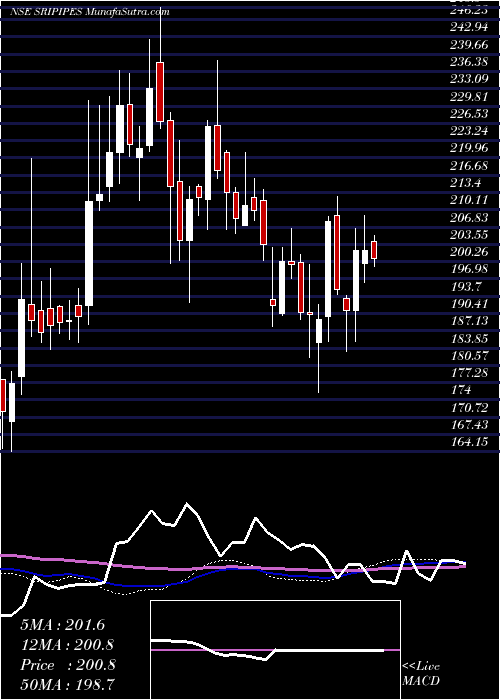The height and width of the screenshot is (700, 500).
Task: Click the 167.43 price axis label
Action: [468, 424]
